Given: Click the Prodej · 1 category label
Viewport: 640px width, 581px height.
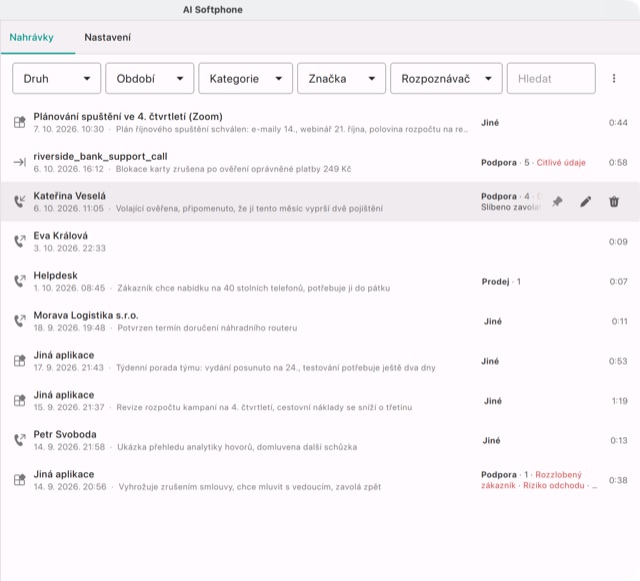Looking at the screenshot, I should [x=501, y=282].
